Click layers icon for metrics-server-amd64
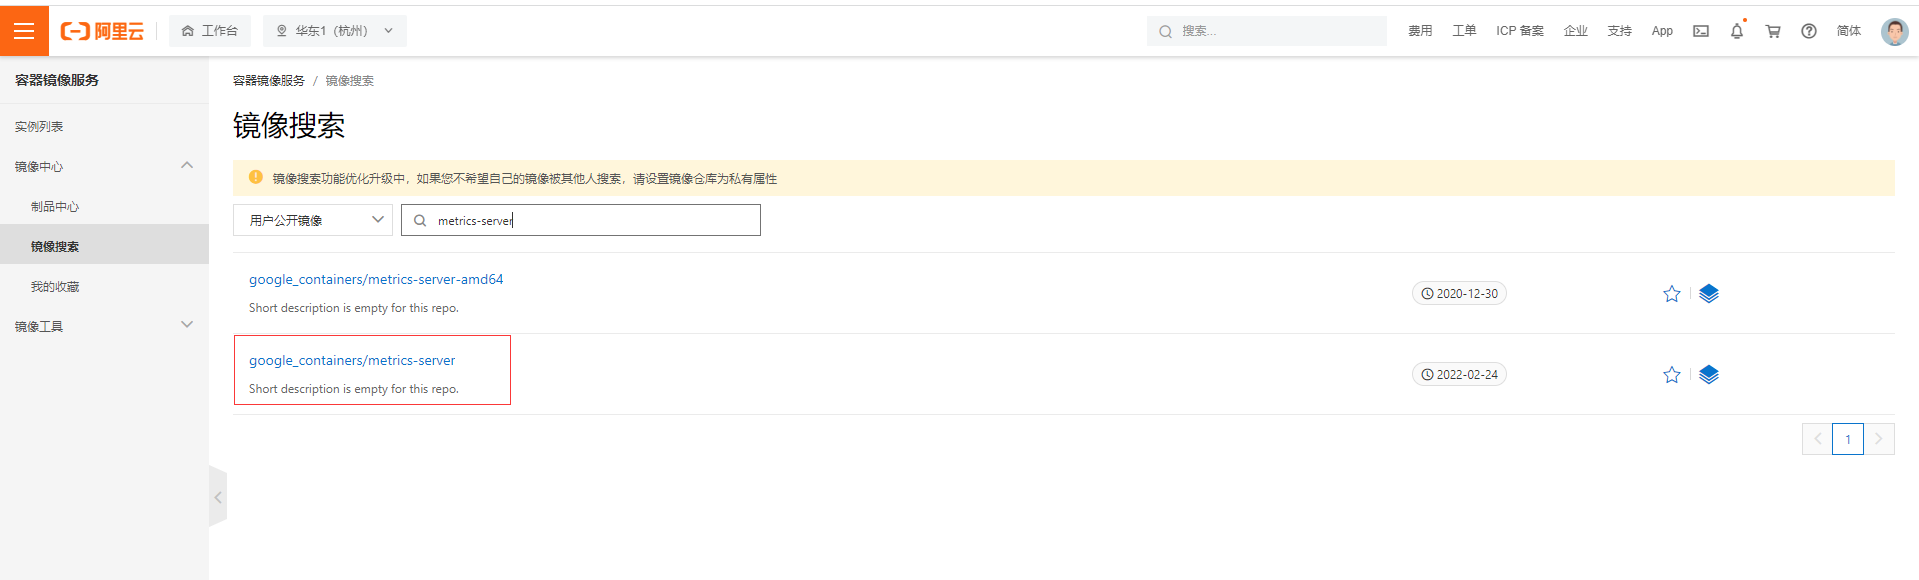 coord(1709,294)
